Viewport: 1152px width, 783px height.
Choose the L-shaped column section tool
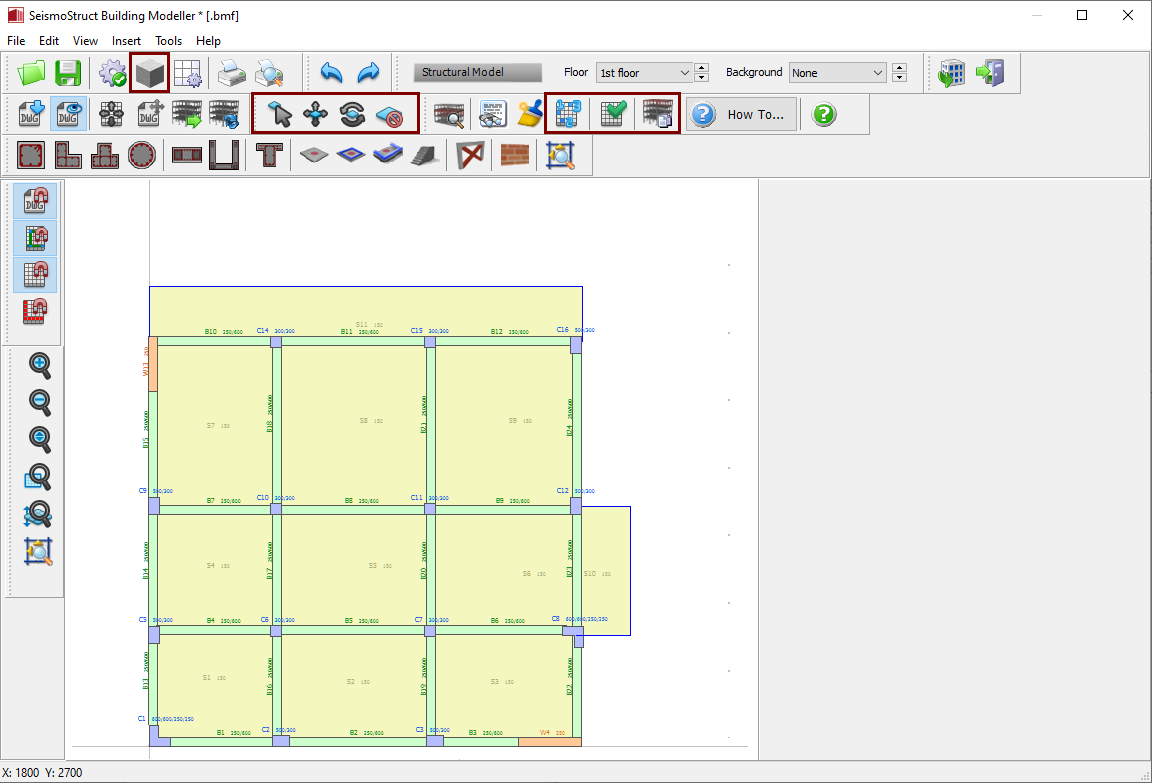pos(68,155)
